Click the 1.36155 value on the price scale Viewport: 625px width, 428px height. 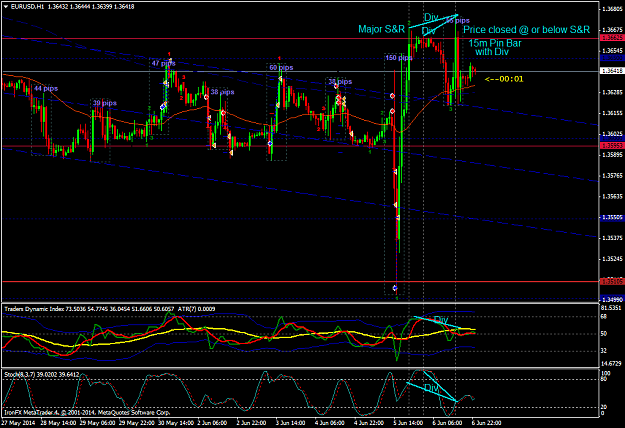613,113
